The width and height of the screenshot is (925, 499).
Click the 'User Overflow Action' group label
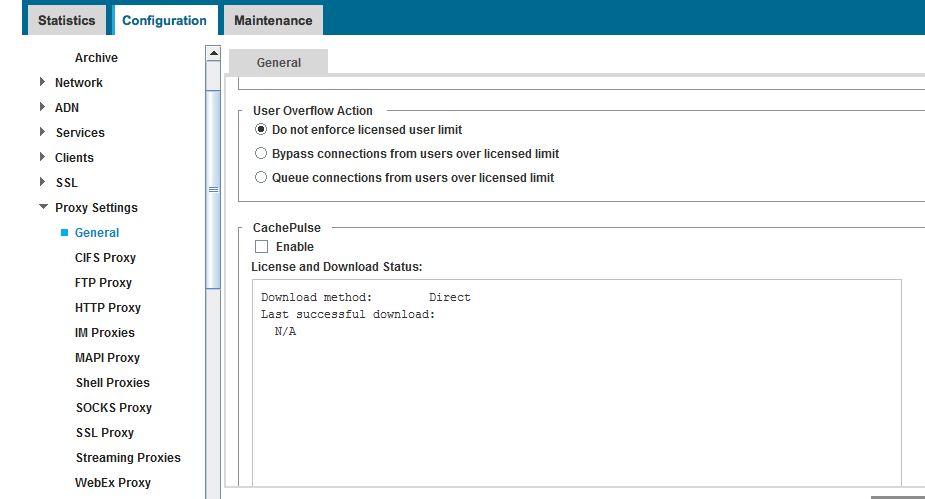coord(313,111)
